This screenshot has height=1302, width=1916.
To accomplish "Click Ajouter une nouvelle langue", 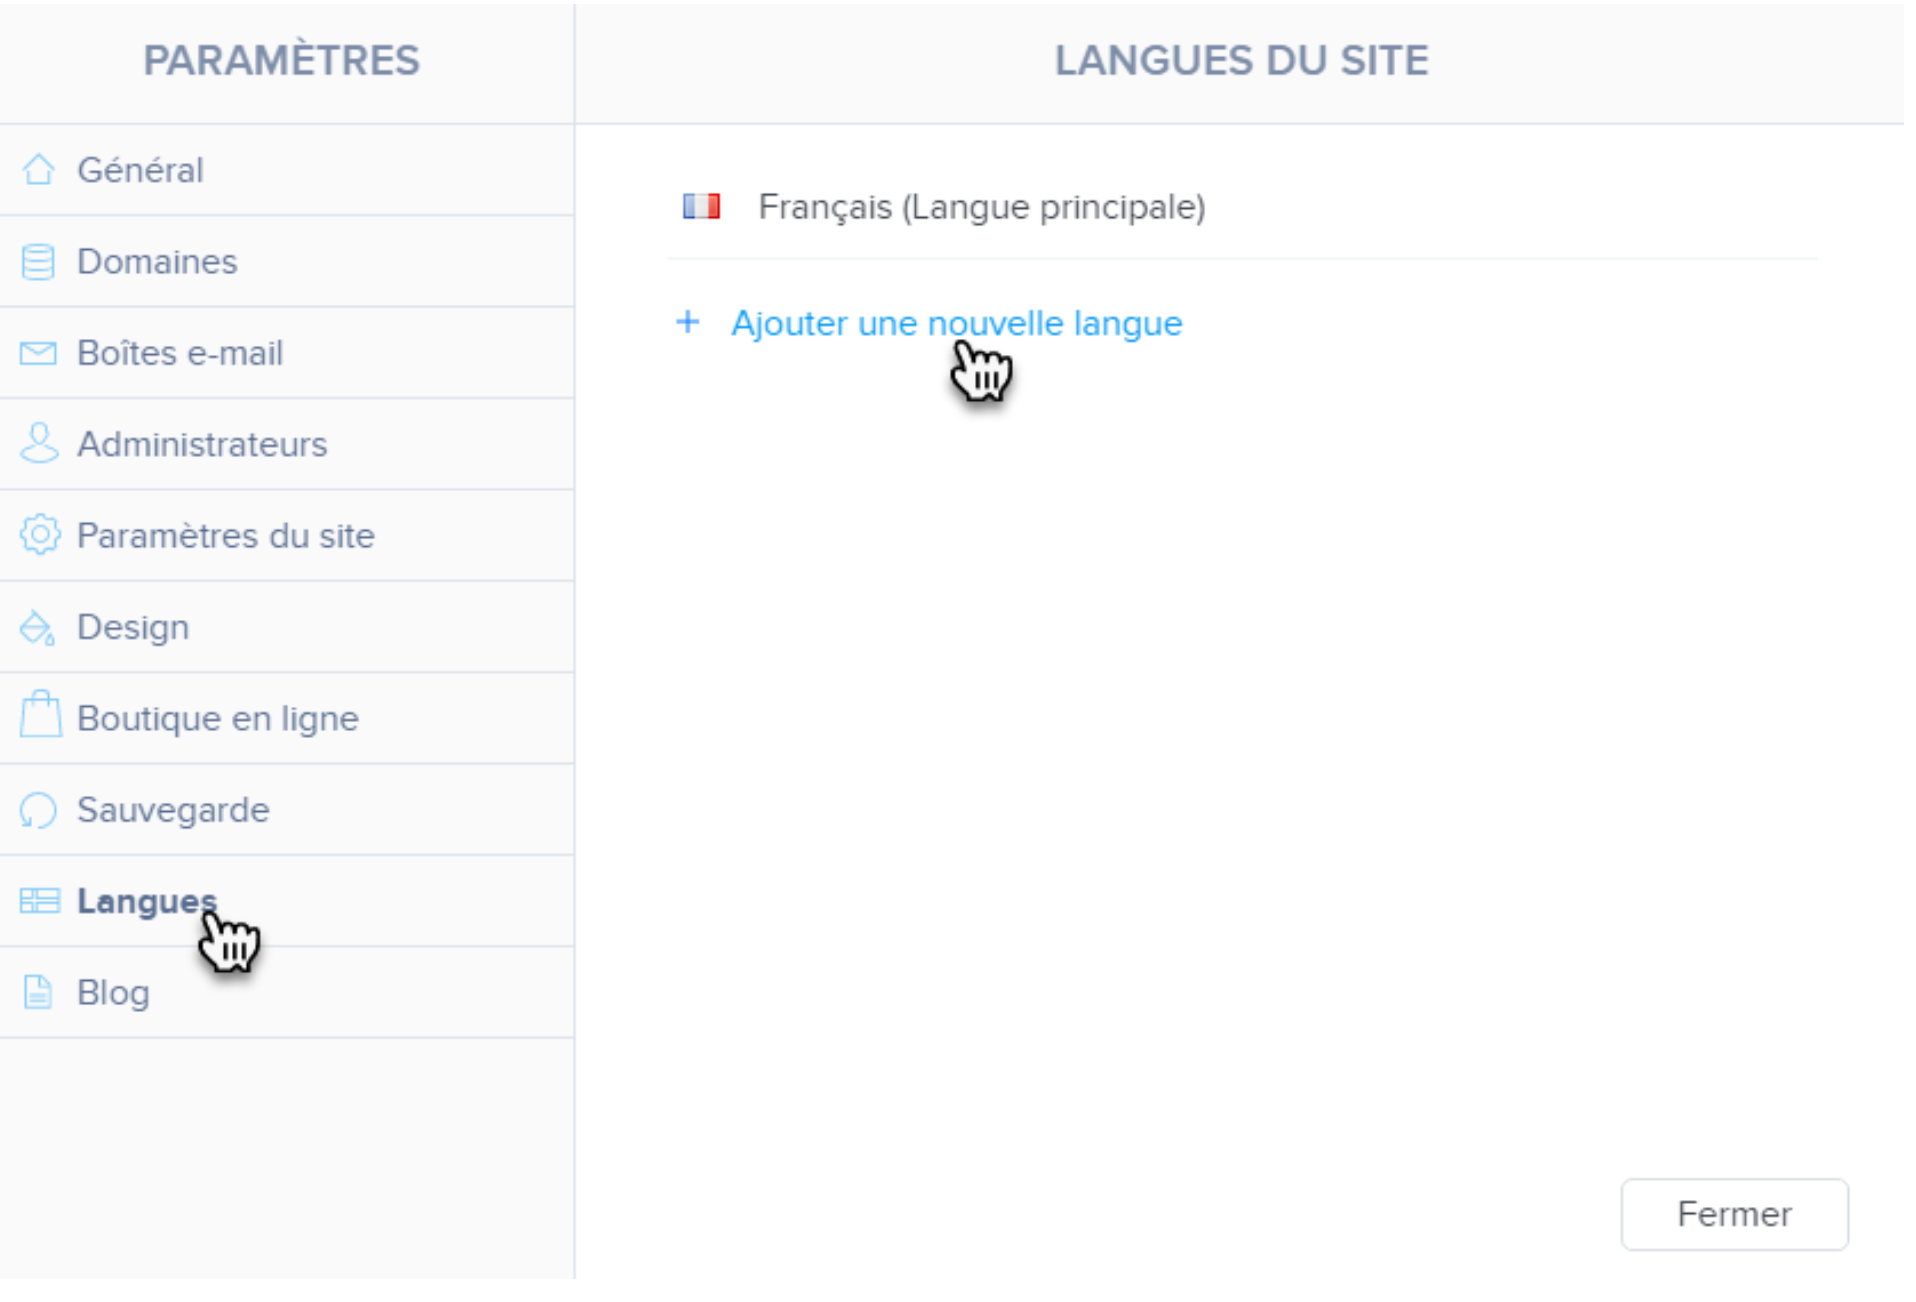I will [x=957, y=323].
